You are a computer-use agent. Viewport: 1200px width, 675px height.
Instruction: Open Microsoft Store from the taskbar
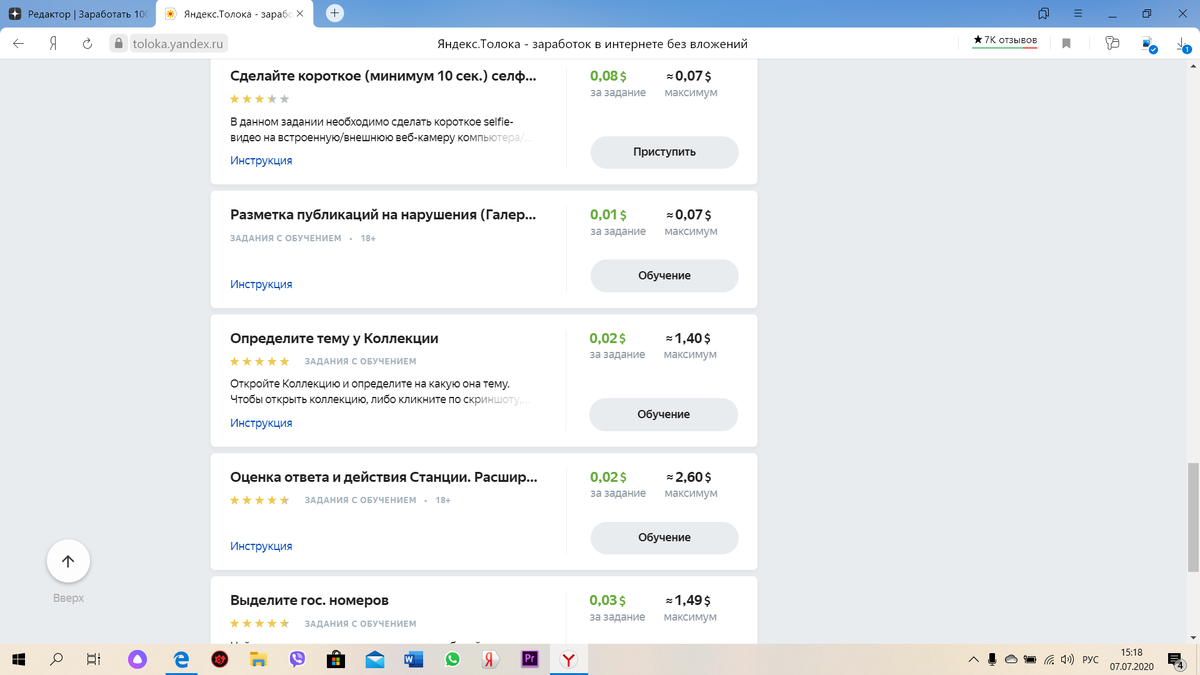click(336, 659)
